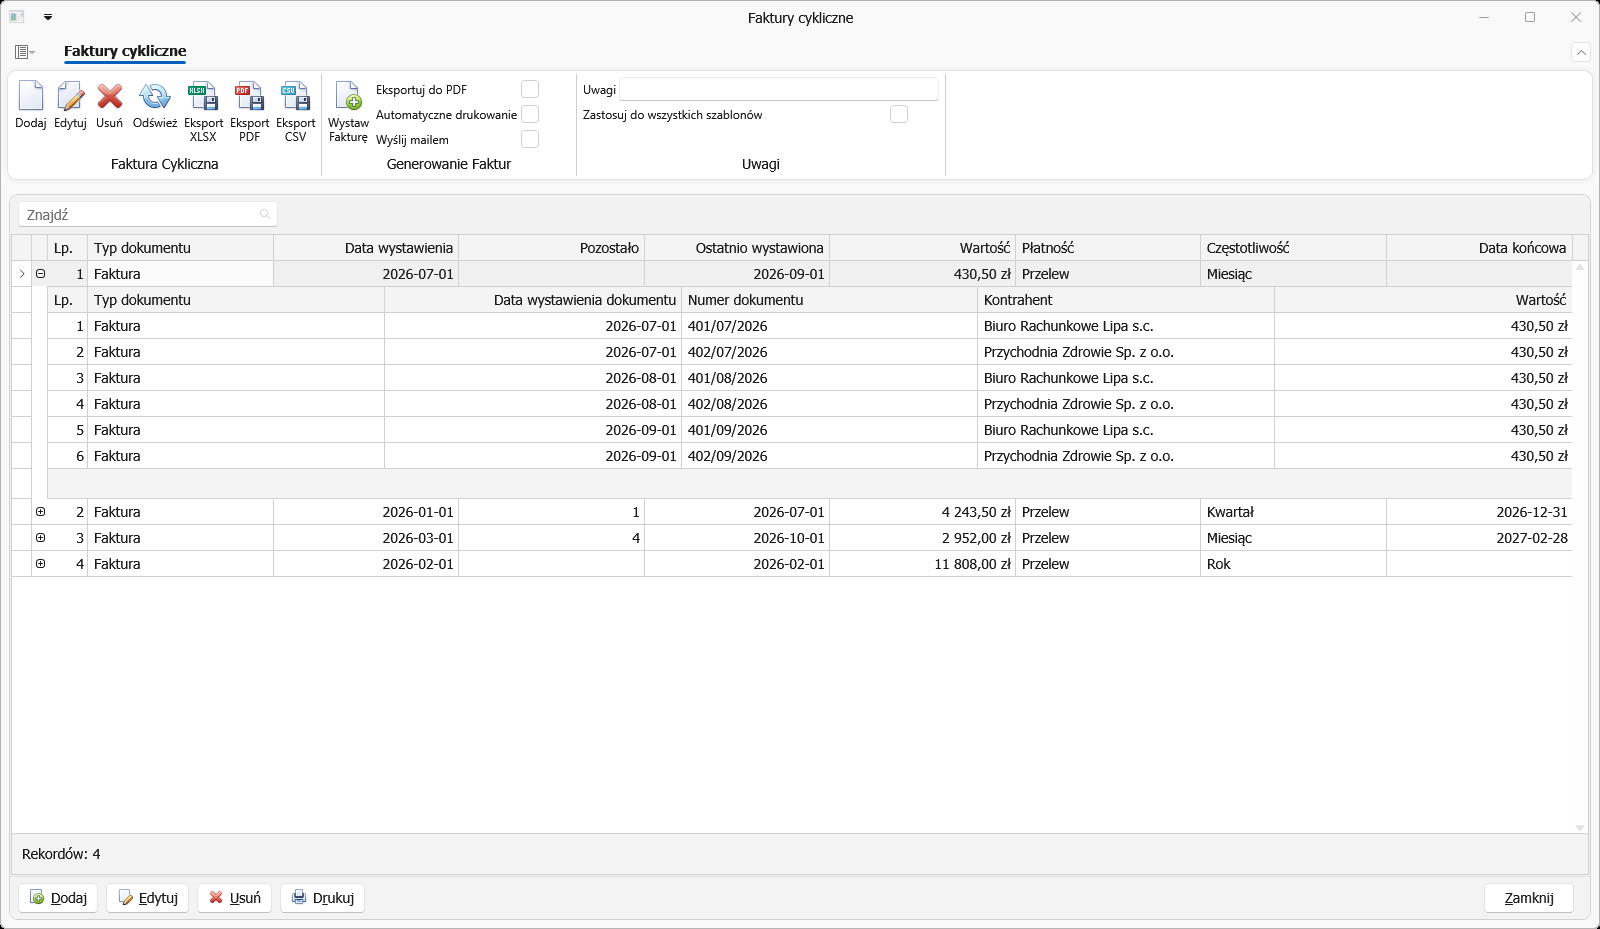Expand row 2 Kwartał invoice details

pyautogui.click(x=41, y=511)
